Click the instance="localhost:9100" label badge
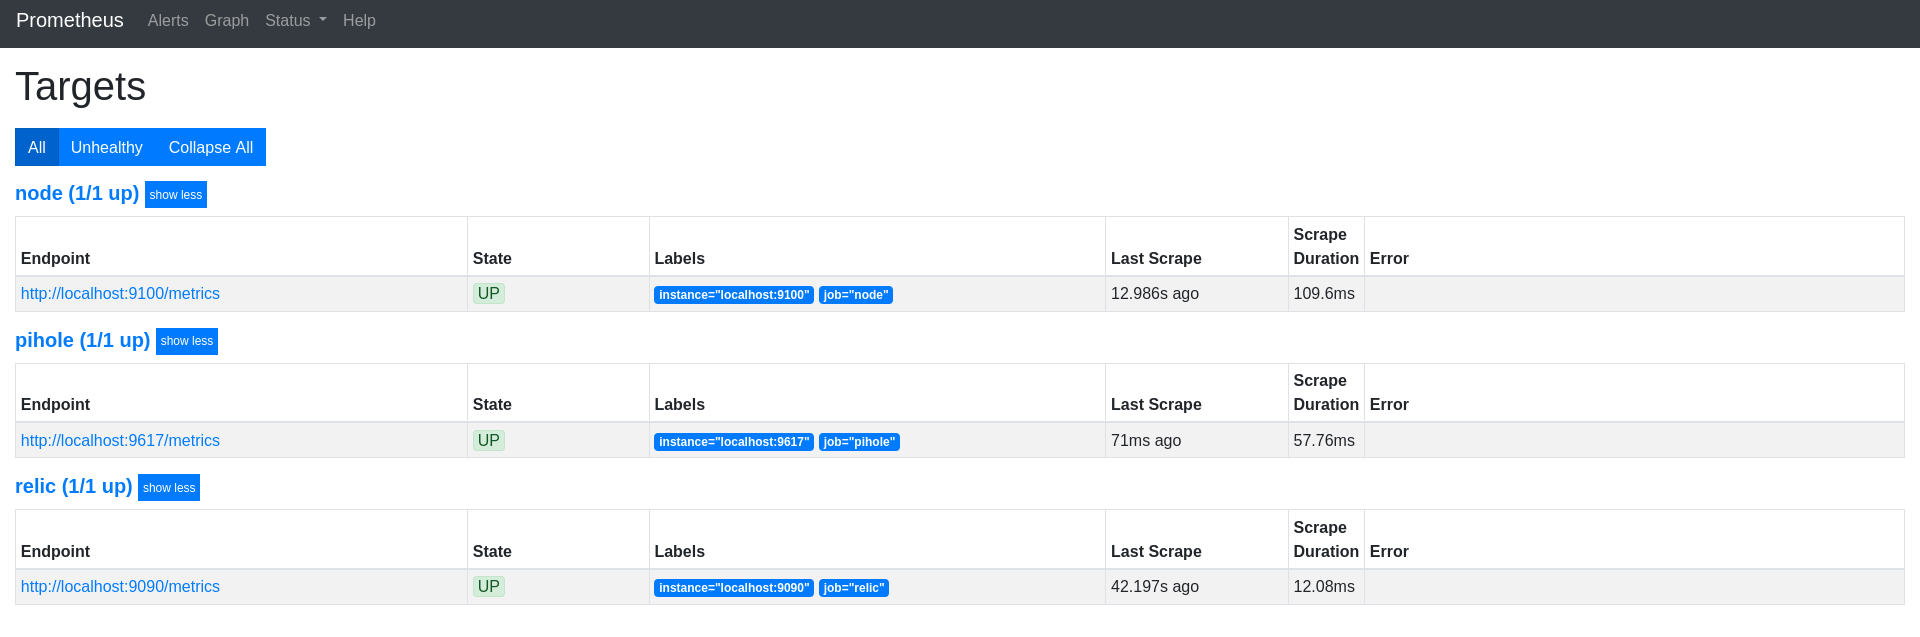This screenshot has height=637, width=1920. pos(733,295)
